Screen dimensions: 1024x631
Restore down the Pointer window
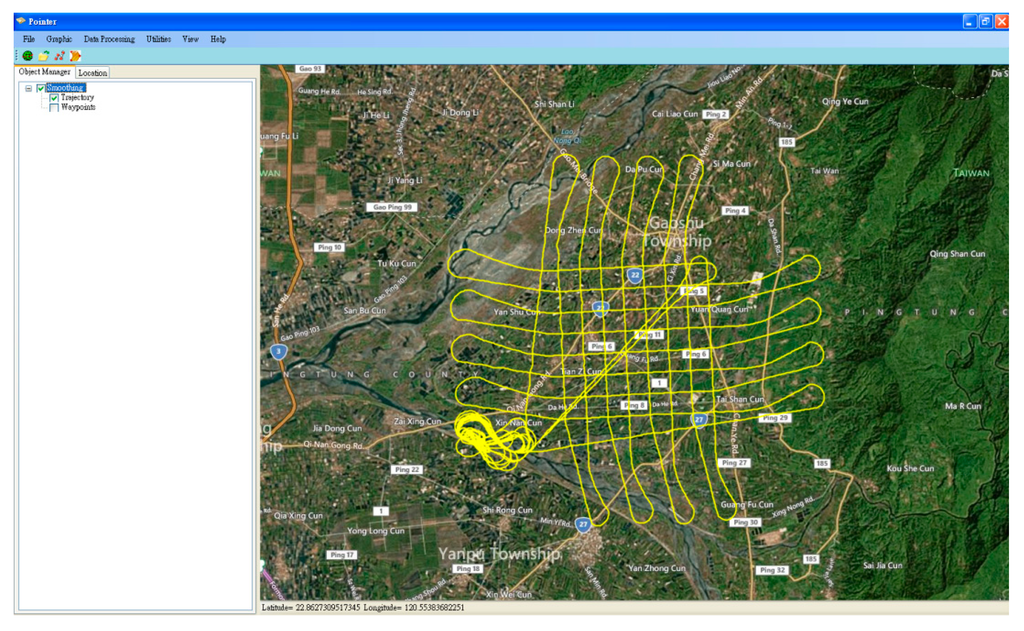pyautogui.click(x=985, y=21)
